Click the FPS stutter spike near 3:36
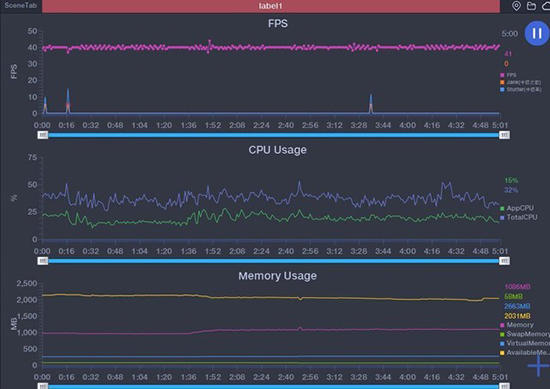The width and height of the screenshot is (550, 389). 371,103
